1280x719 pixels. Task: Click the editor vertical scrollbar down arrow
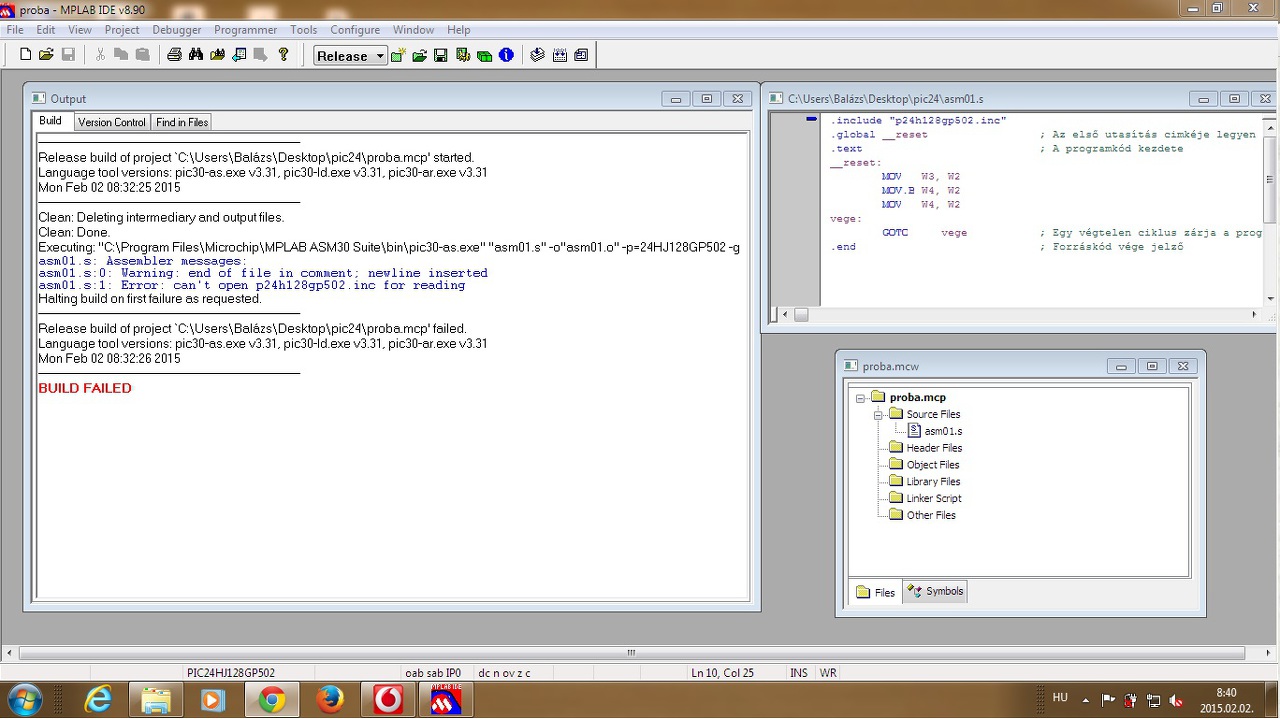point(1271,298)
